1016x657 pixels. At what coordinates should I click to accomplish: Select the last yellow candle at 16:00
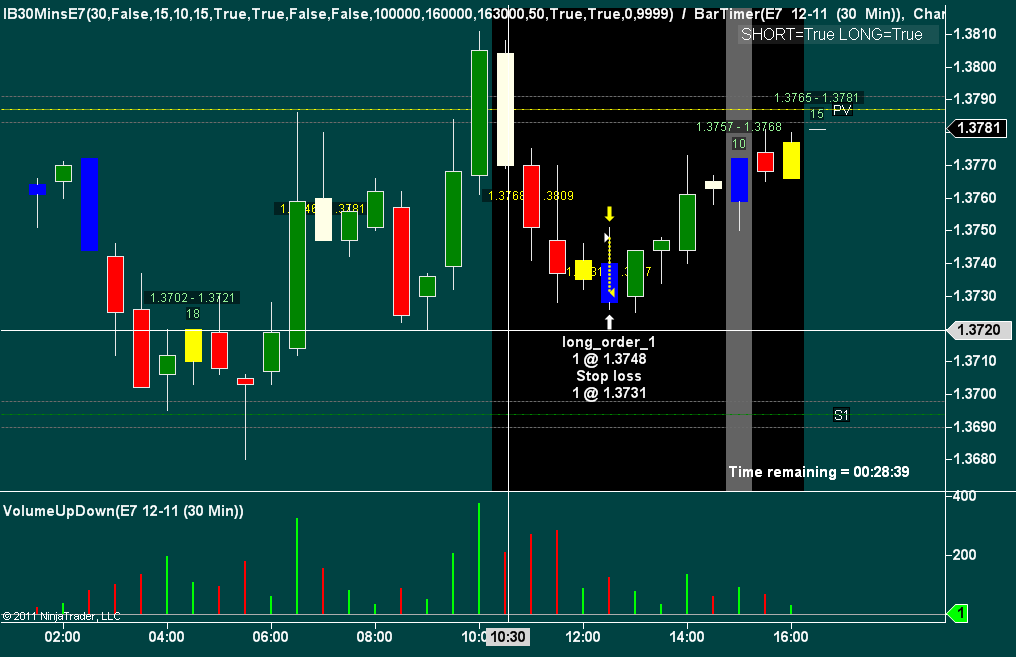pos(791,160)
